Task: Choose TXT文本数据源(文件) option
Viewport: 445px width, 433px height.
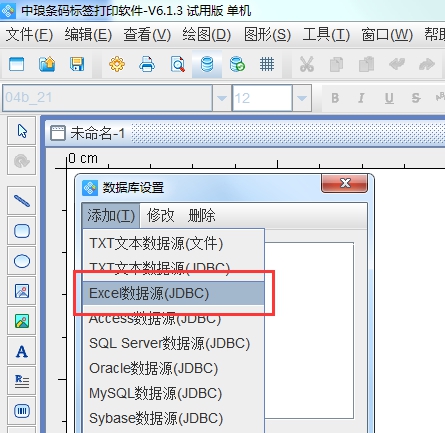Action: 173,243
